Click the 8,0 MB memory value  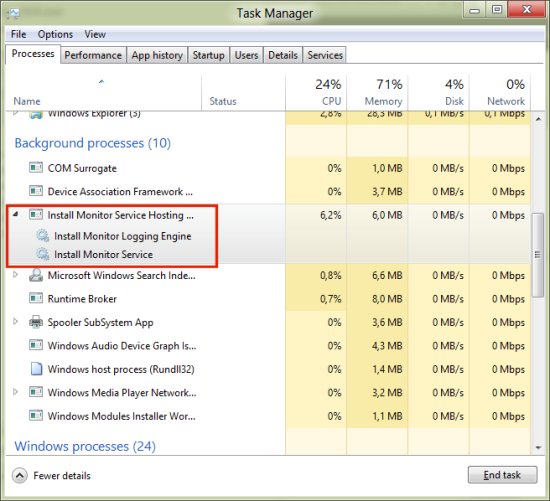click(x=387, y=299)
